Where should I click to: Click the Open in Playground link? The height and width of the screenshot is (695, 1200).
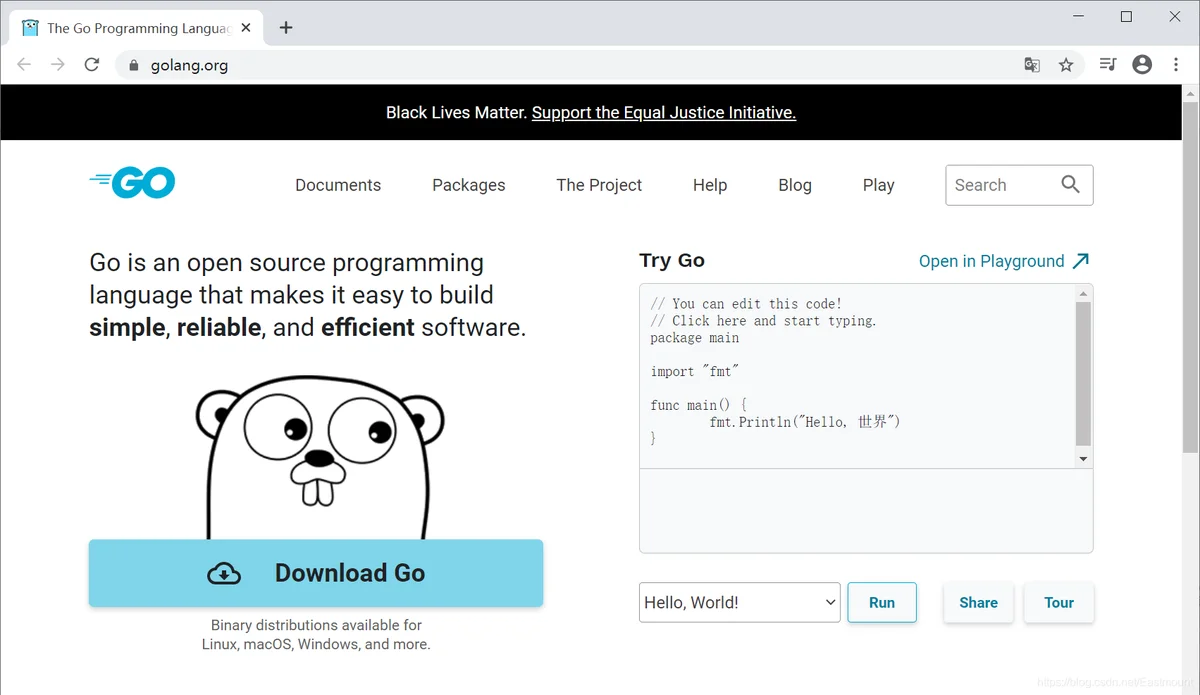pos(992,261)
